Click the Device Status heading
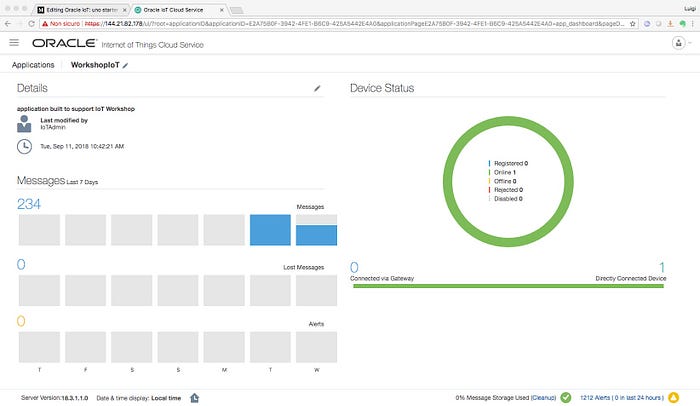The width and height of the screenshot is (700, 406). click(x=382, y=88)
